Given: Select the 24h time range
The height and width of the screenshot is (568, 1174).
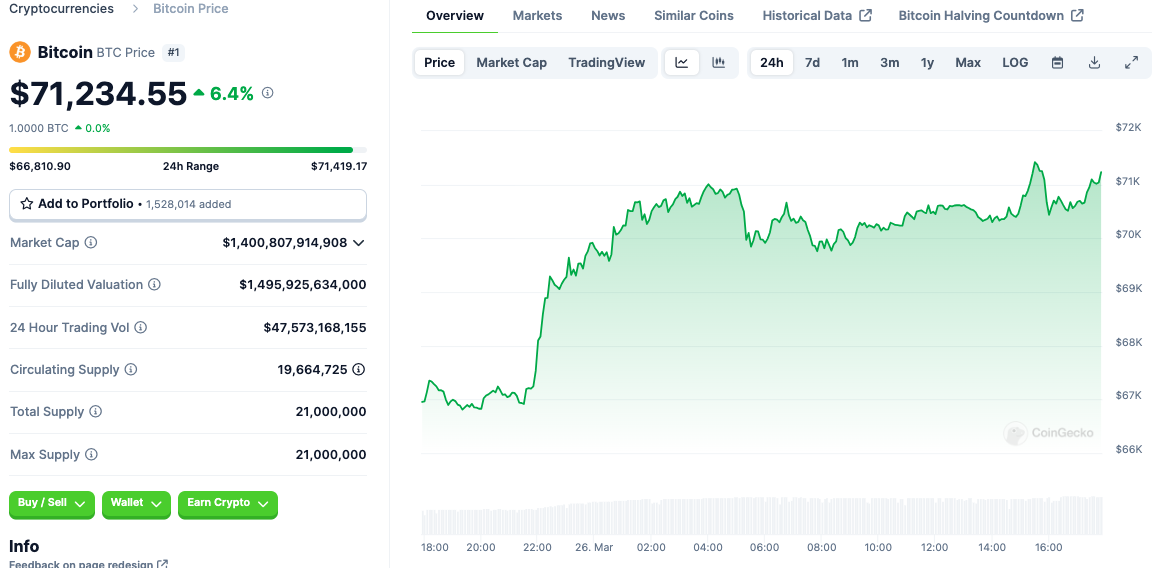Looking at the screenshot, I should coord(772,63).
